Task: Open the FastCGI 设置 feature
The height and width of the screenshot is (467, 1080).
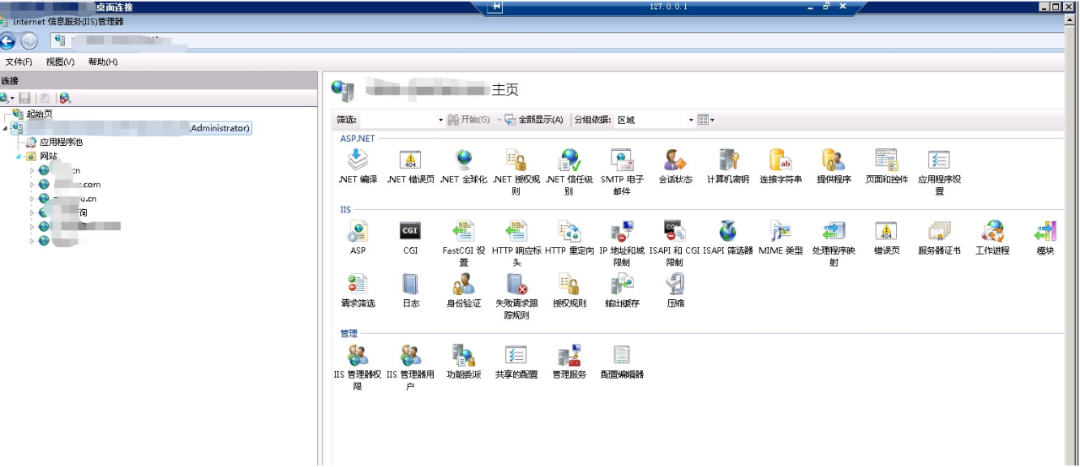Action: [464, 244]
